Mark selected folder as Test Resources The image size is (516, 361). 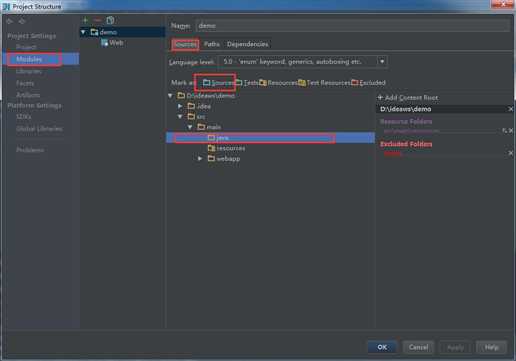(x=324, y=83)
